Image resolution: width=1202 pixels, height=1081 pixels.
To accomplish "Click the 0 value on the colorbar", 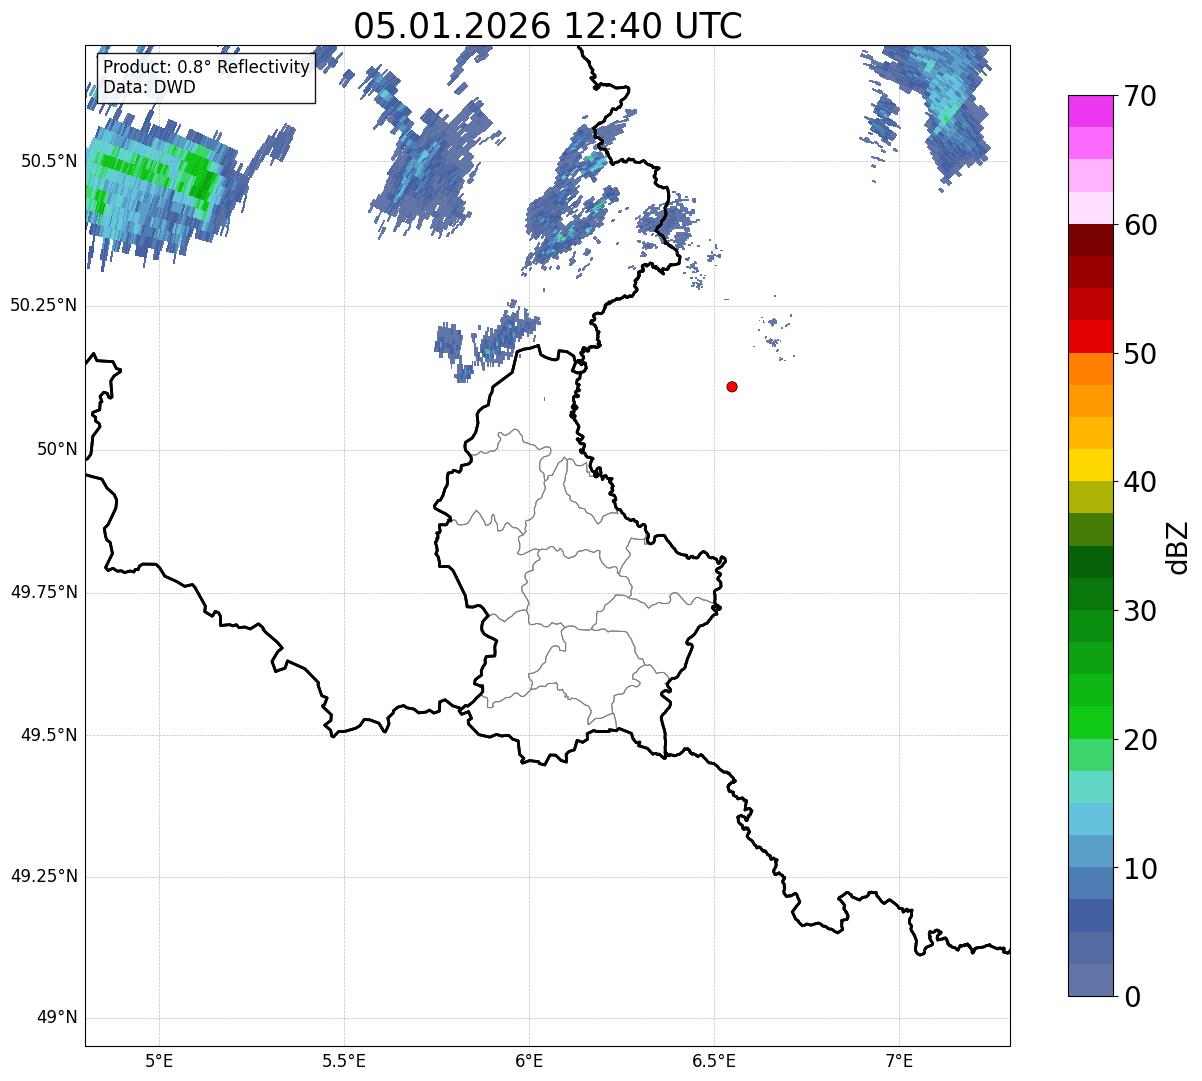I will coord(1132,997).
